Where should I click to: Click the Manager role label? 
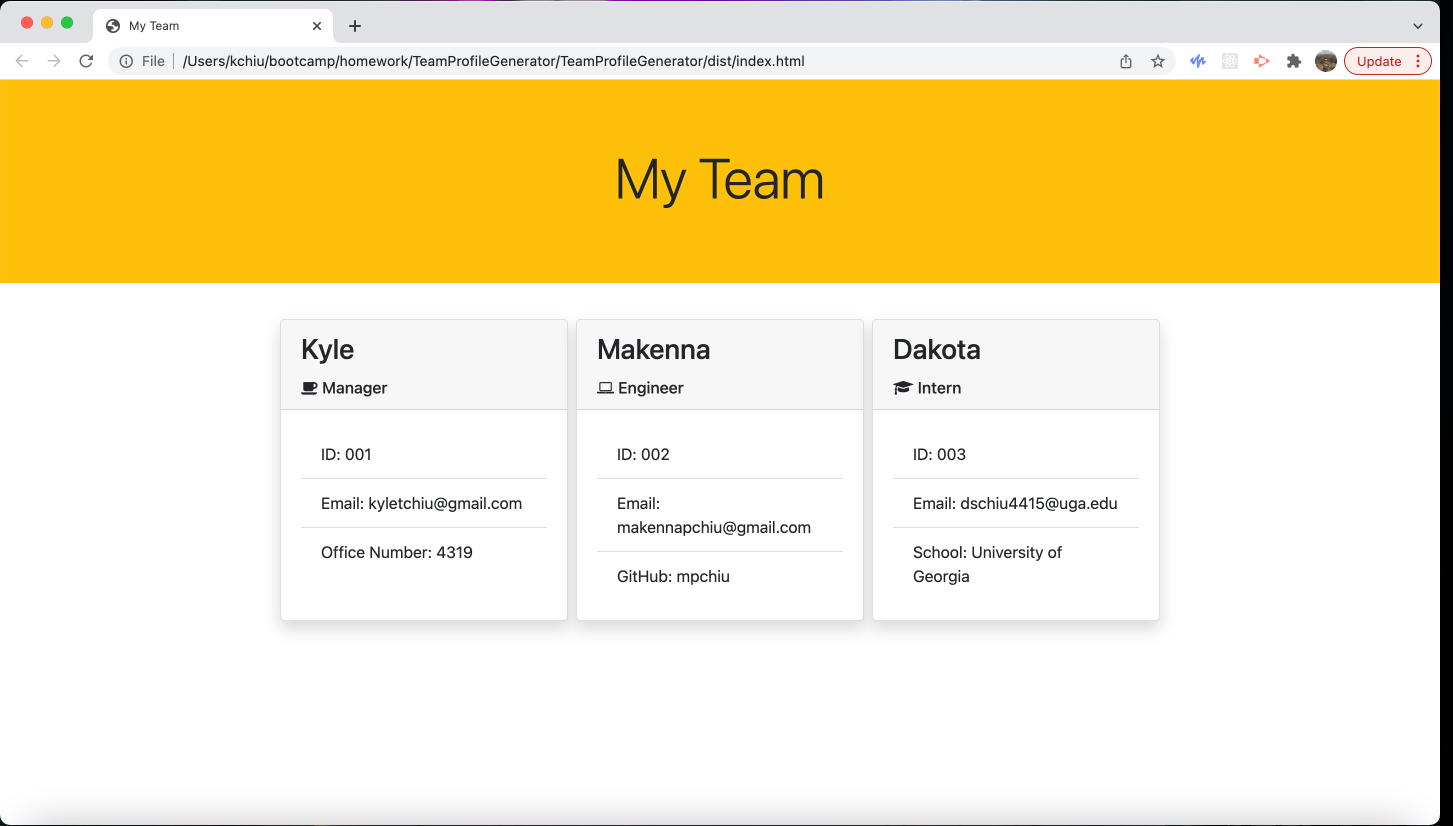pos(355,388)
